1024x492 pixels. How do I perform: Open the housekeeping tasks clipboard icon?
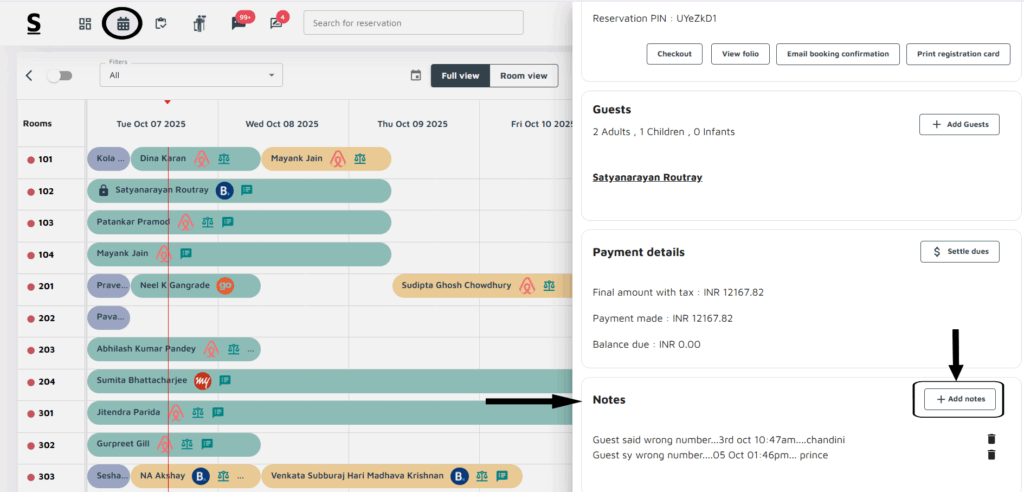click(x=160, y=23)
